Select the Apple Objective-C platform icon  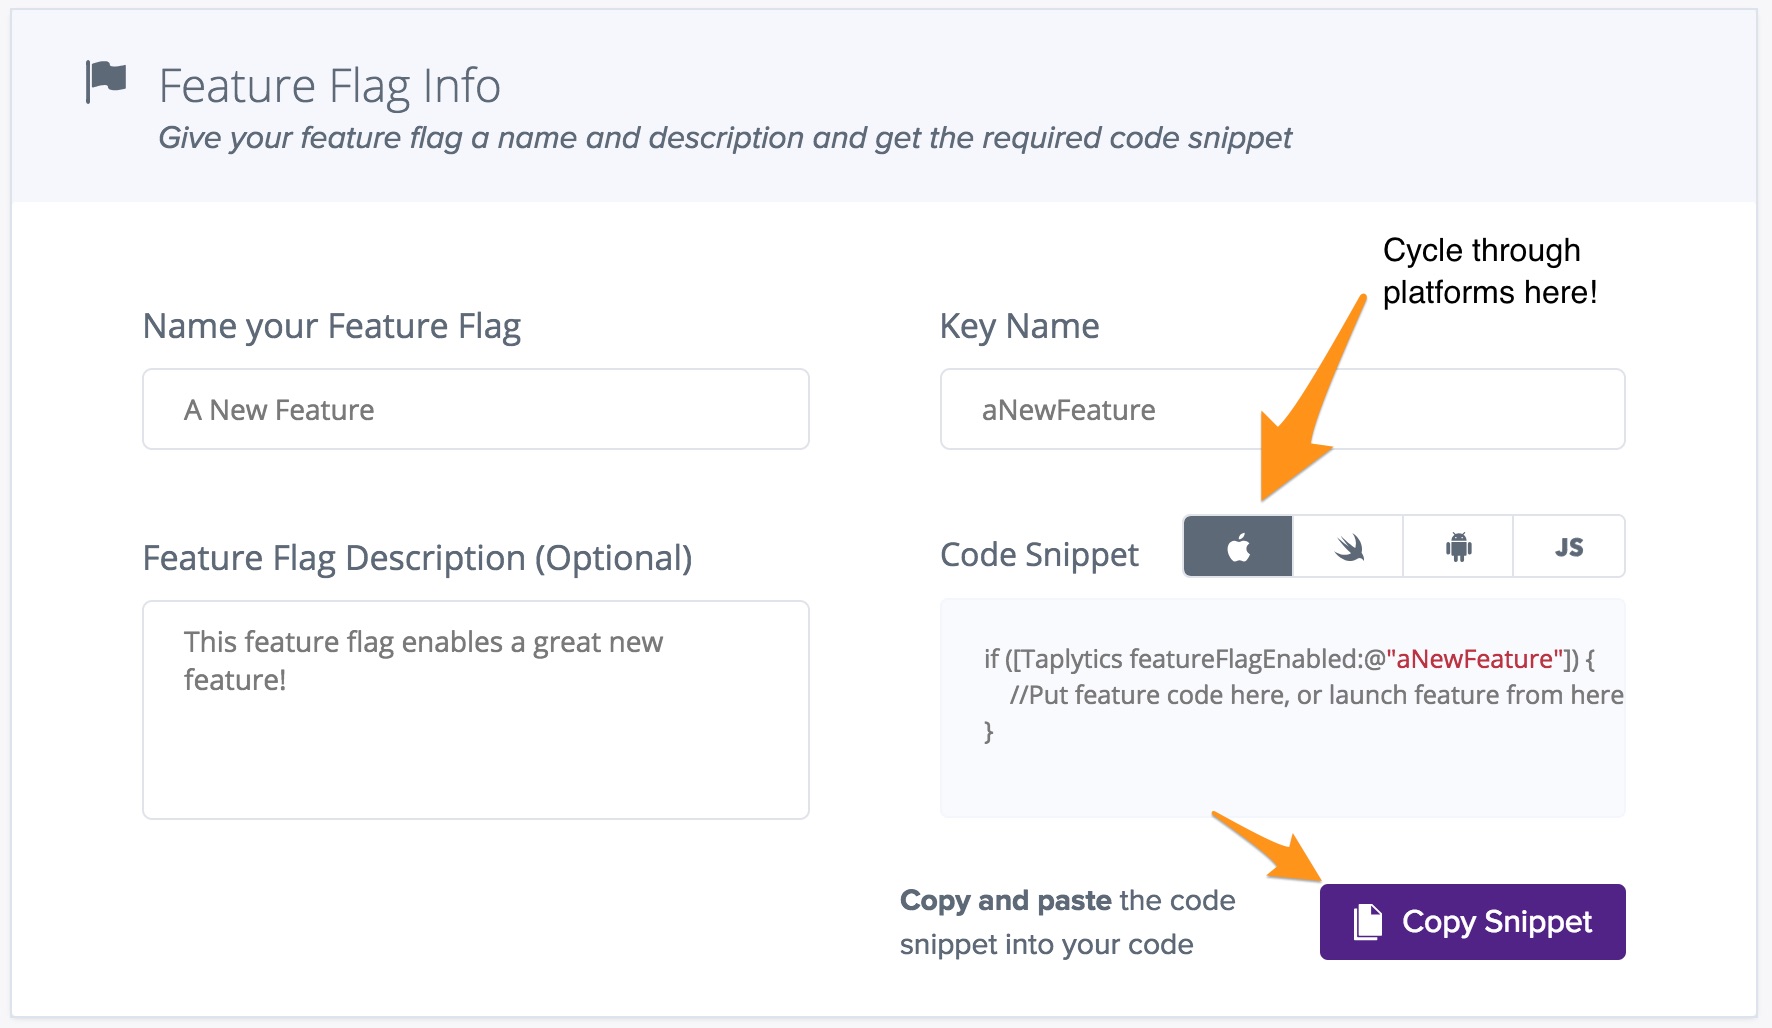(1238, 547)
